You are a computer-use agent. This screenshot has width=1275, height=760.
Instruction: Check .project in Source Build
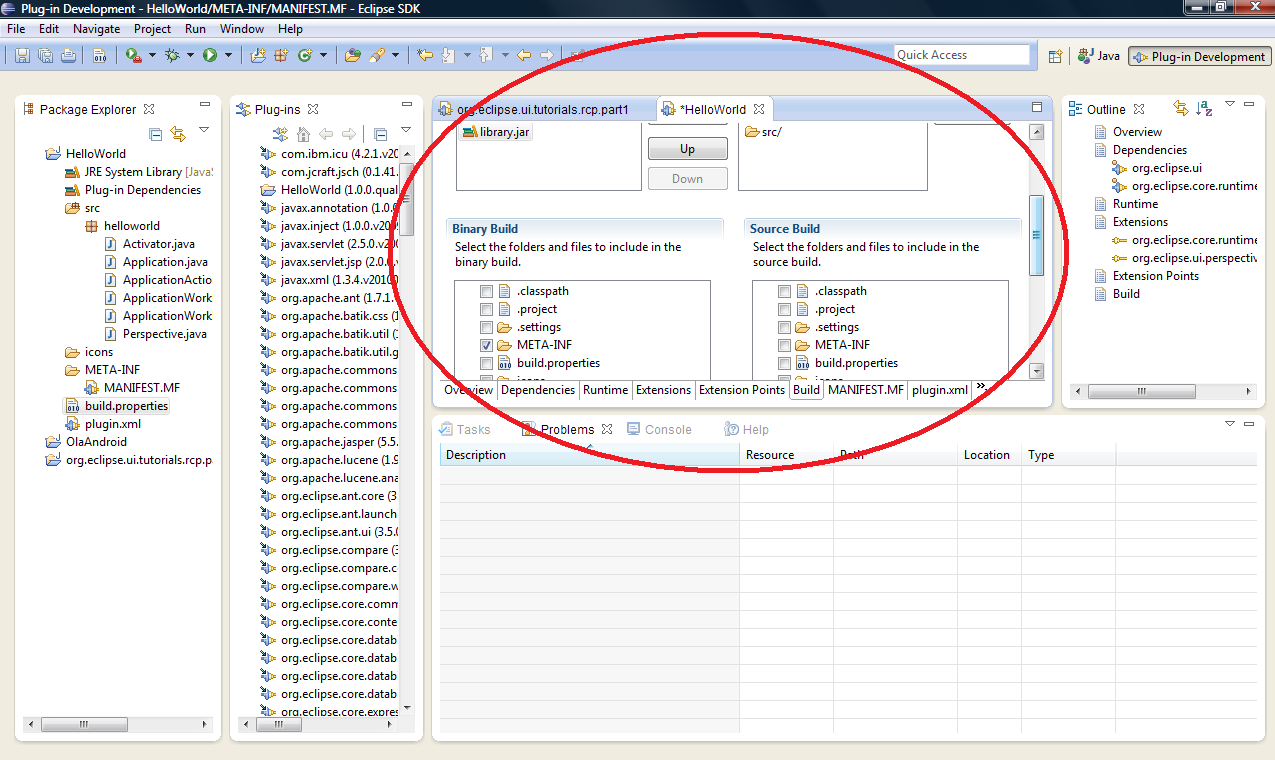(784, 309)
